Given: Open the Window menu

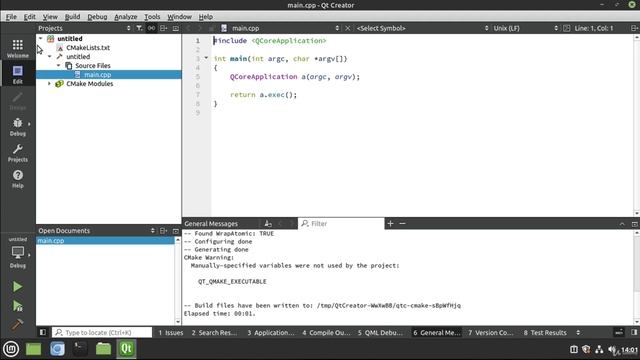Looking at the screenshot, I should pos(179,17).
